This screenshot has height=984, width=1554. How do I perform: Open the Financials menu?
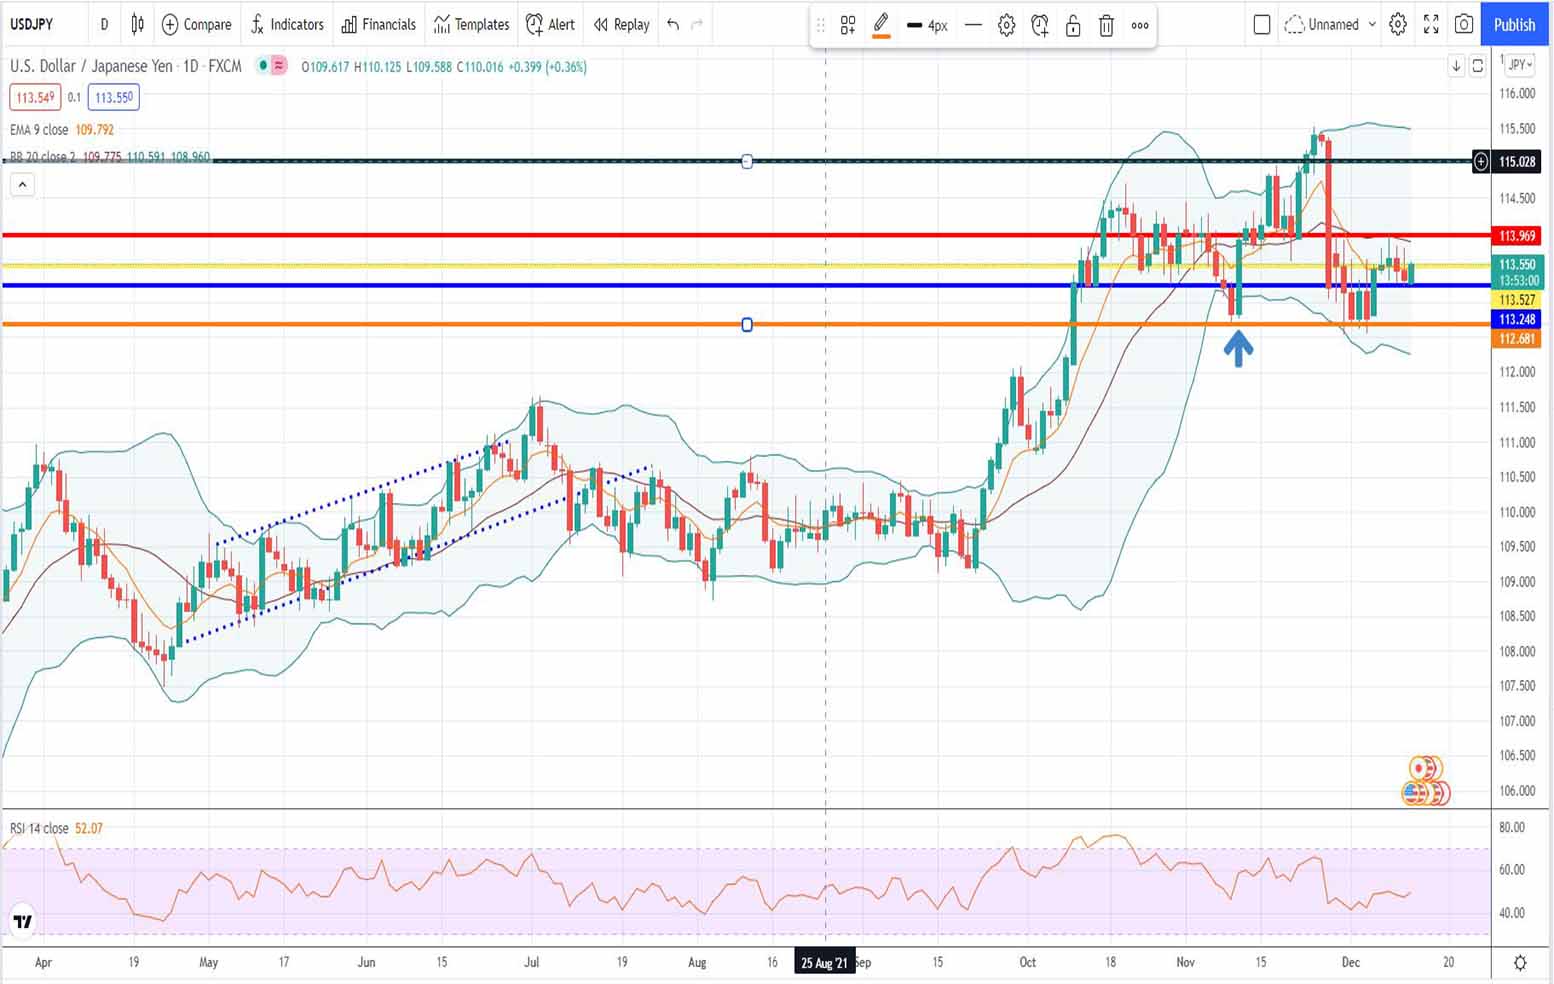point(378,24)
